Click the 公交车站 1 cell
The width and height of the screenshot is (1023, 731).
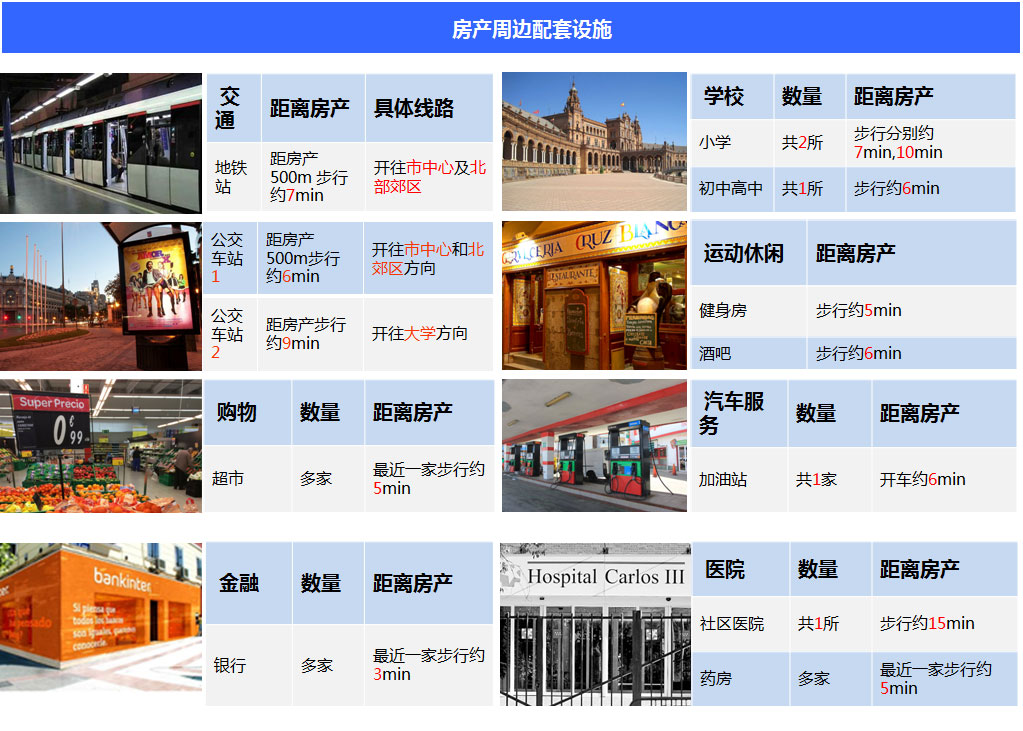230,258
